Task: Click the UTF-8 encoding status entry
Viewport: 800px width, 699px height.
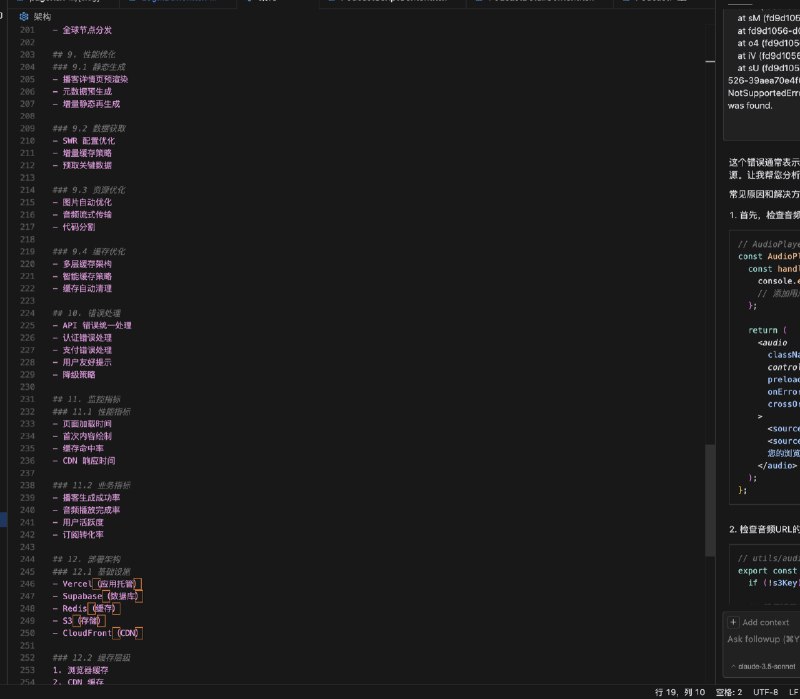Action: (766, 692)
